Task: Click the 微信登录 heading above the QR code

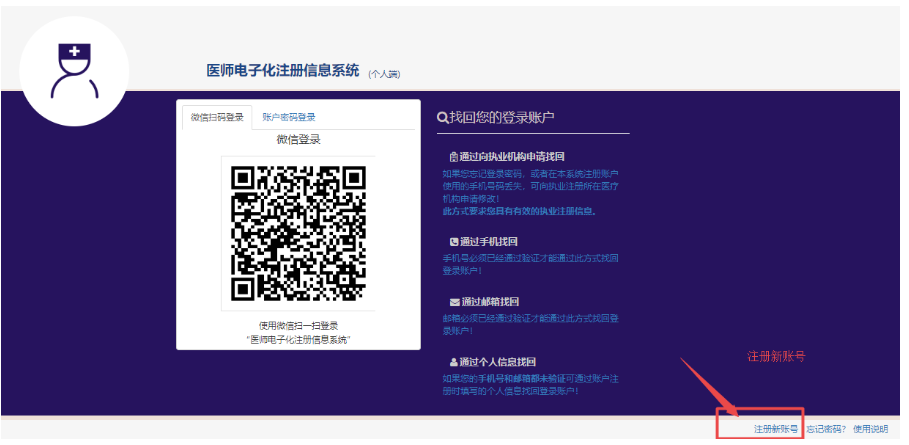Action: coord(298,140)
